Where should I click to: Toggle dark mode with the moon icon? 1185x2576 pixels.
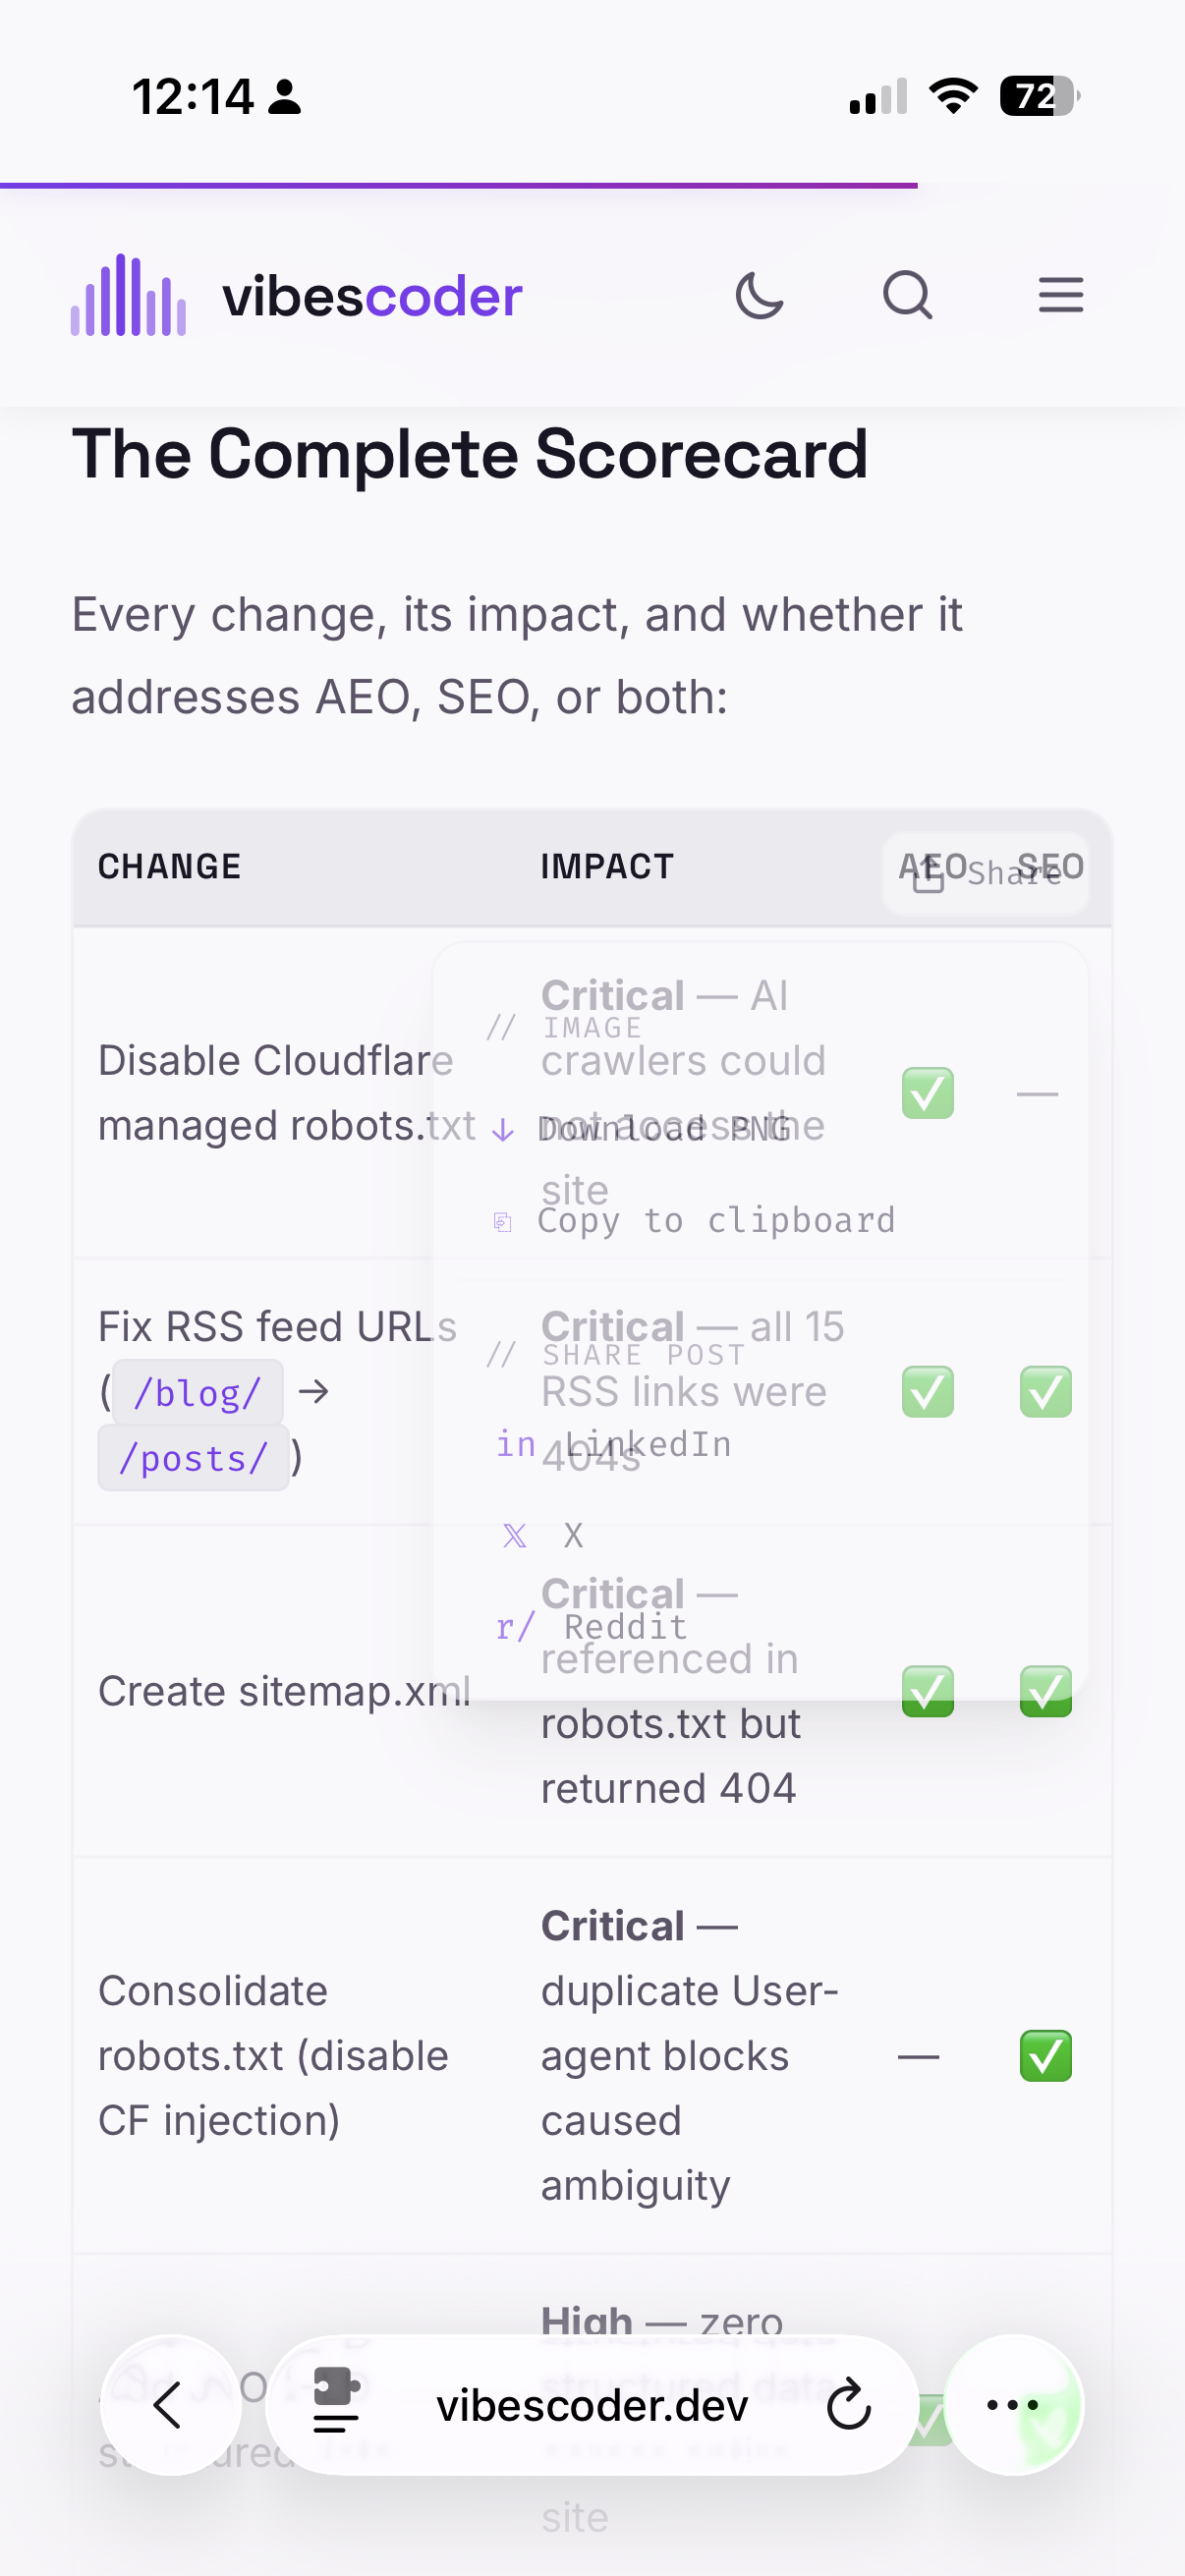point(759,295)
